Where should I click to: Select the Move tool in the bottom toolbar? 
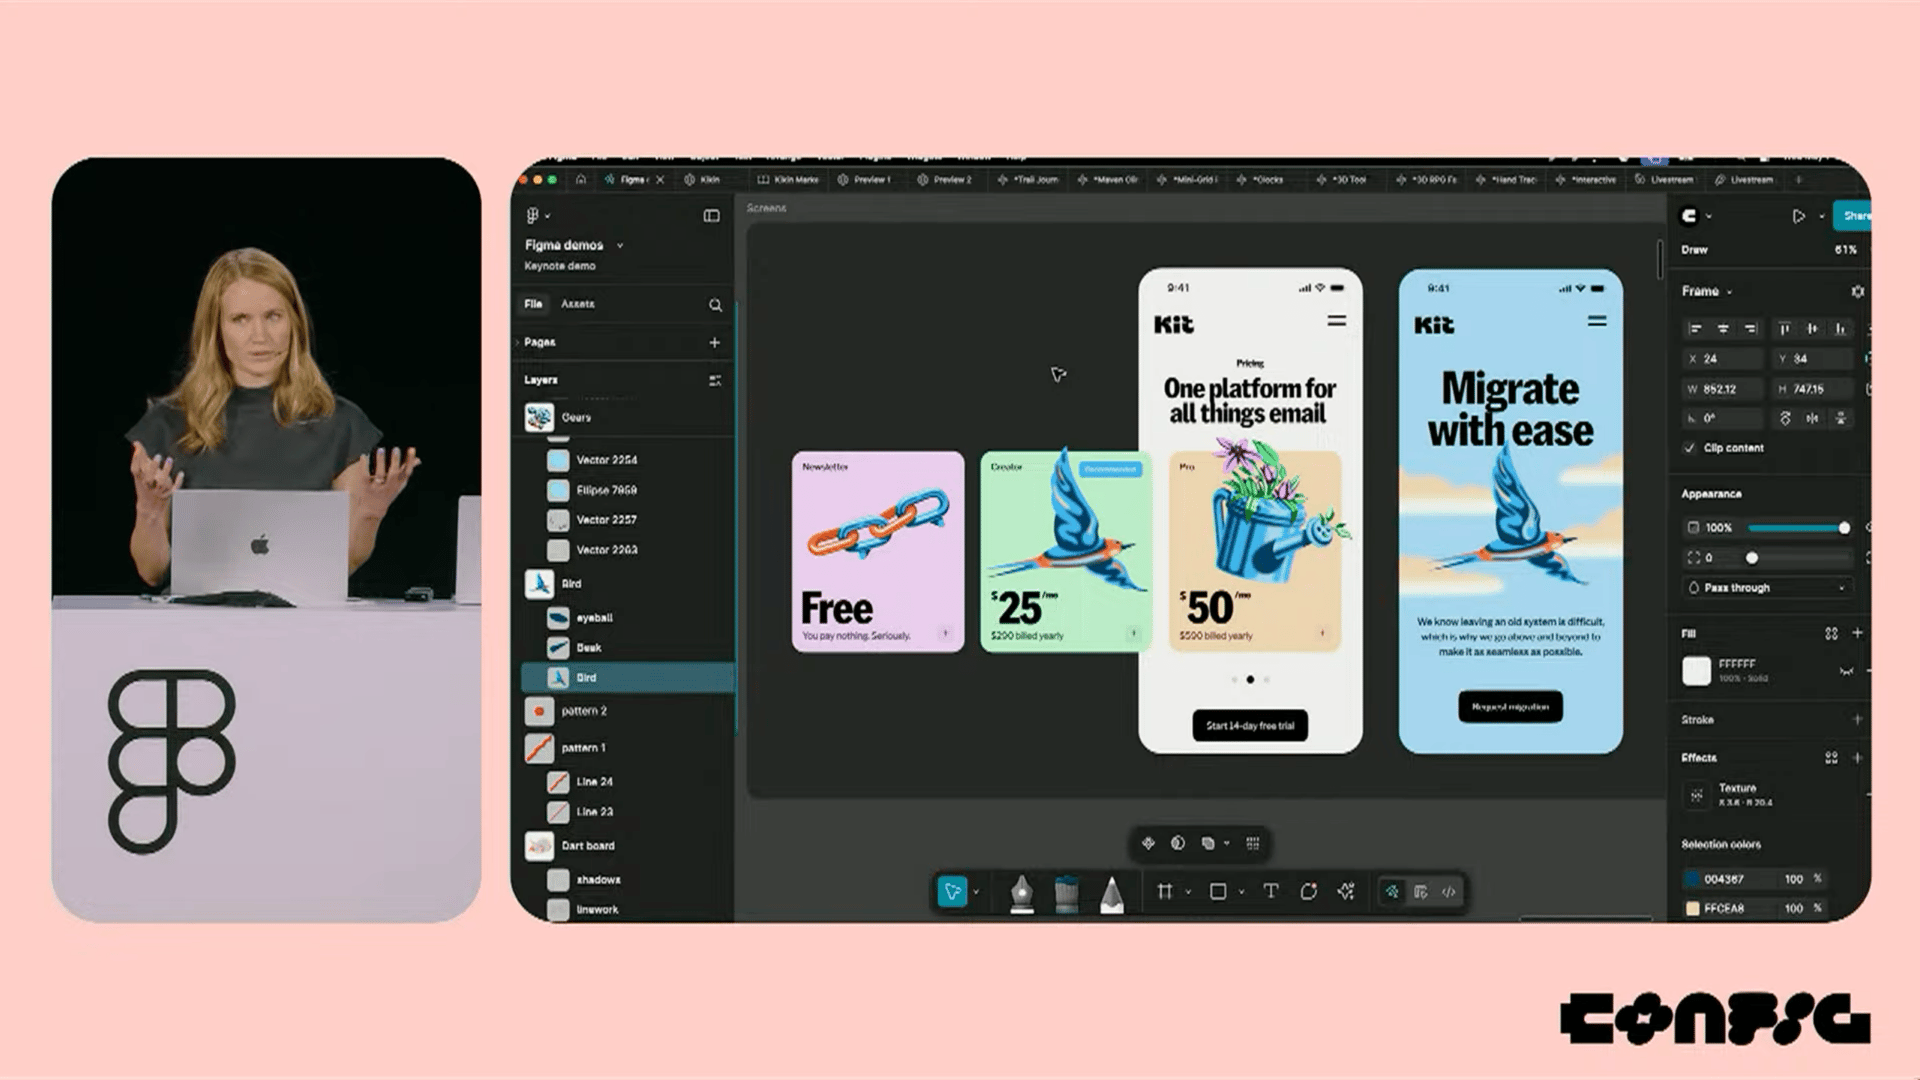point(952,891)
